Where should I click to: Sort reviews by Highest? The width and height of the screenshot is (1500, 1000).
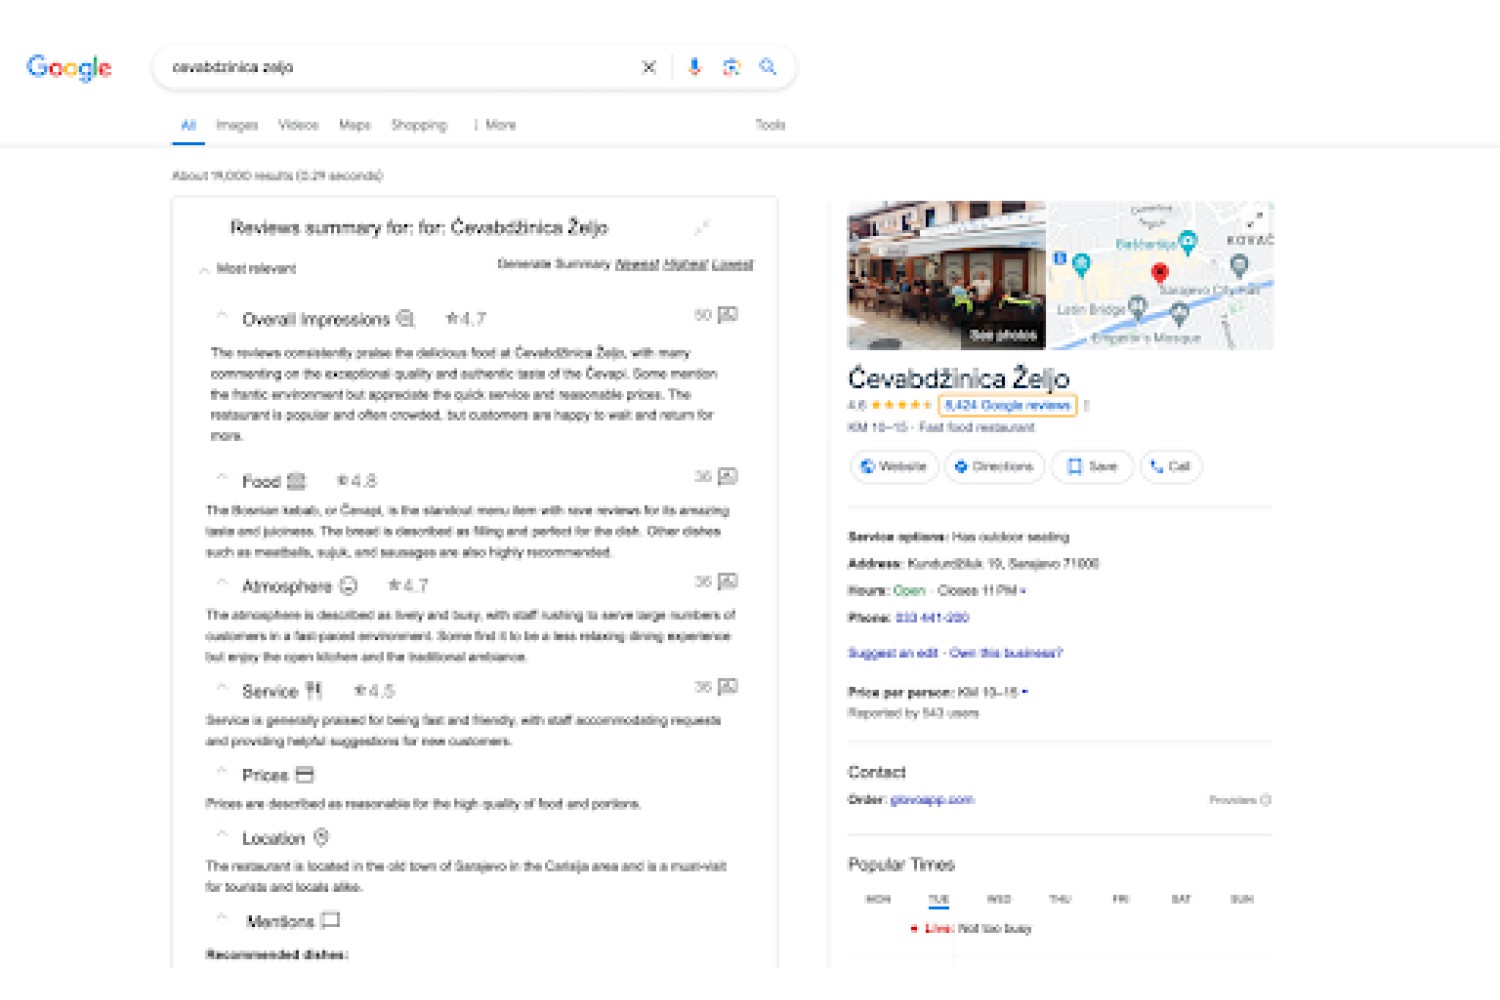point(686,264)
